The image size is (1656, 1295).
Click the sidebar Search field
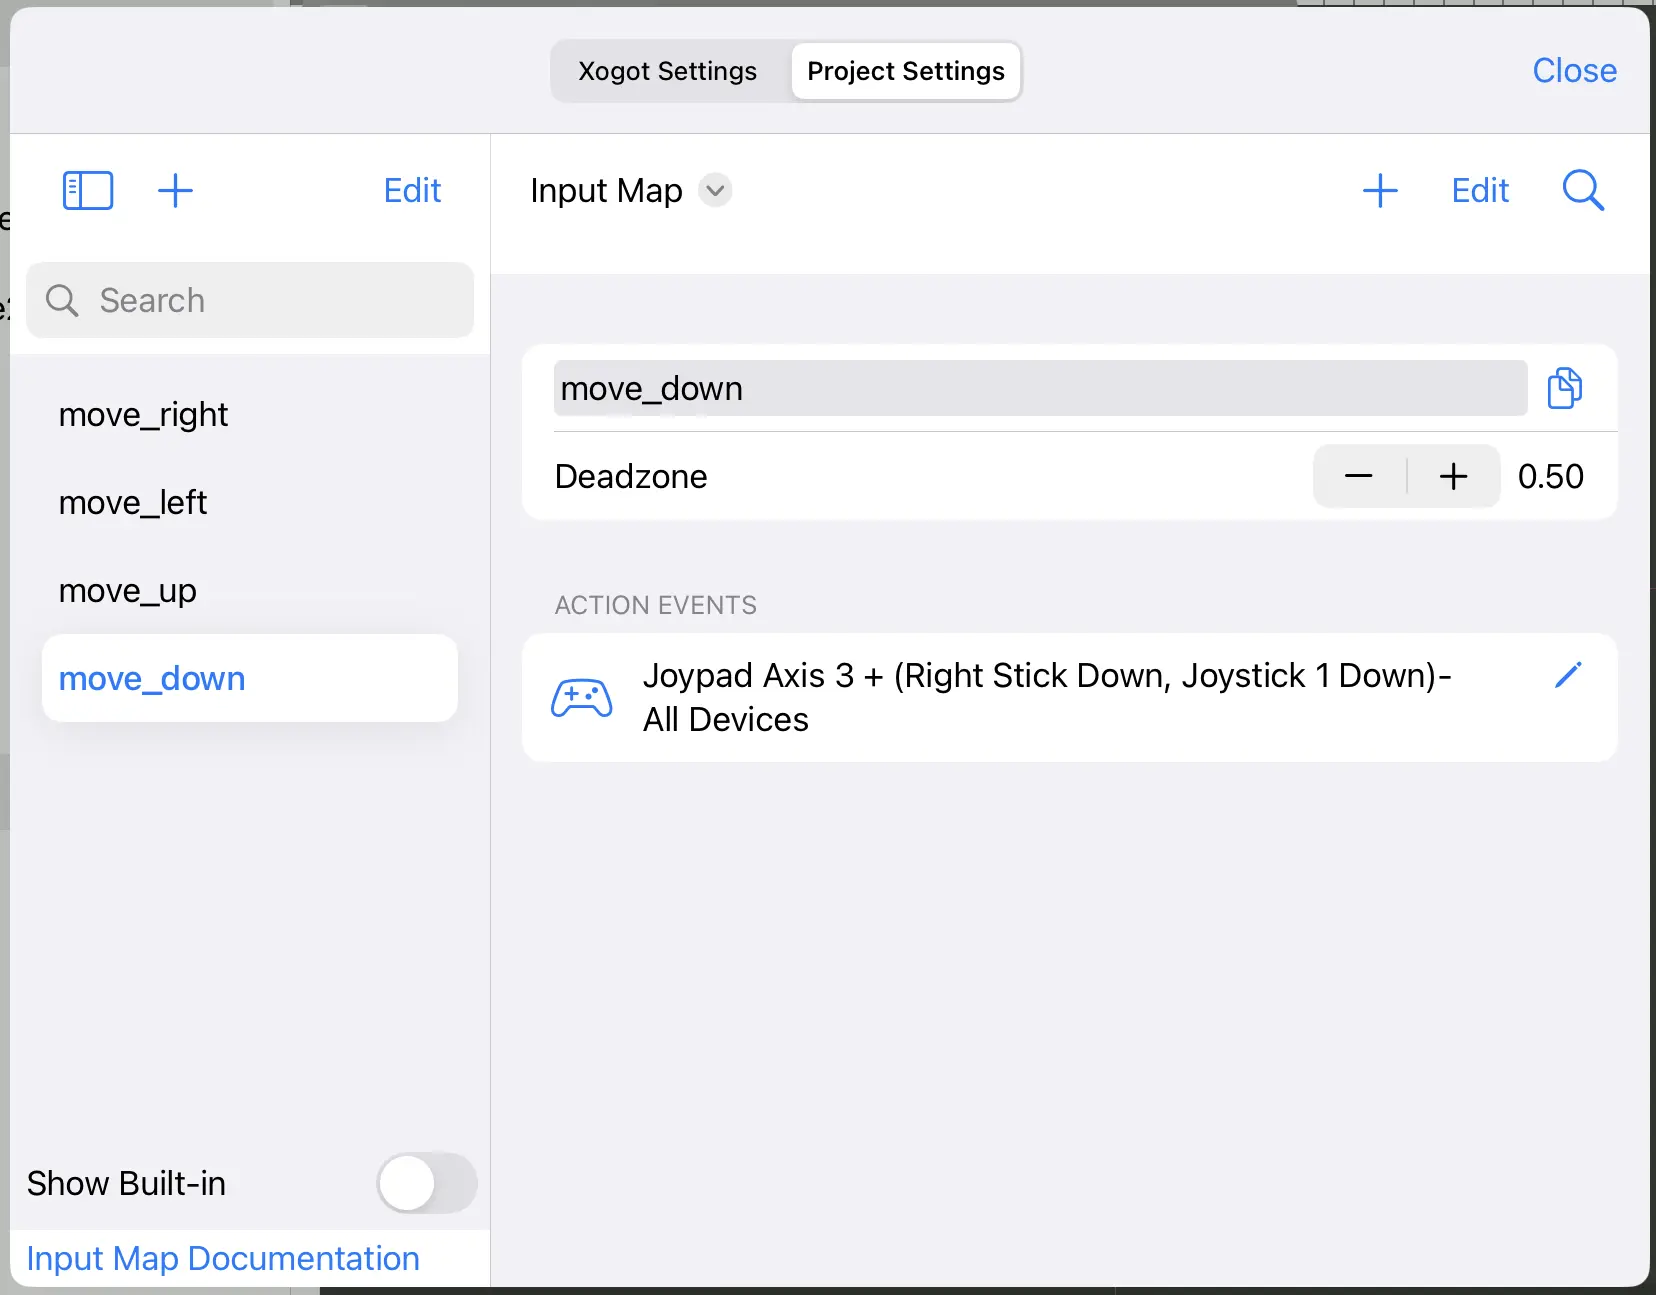[250, 300]
